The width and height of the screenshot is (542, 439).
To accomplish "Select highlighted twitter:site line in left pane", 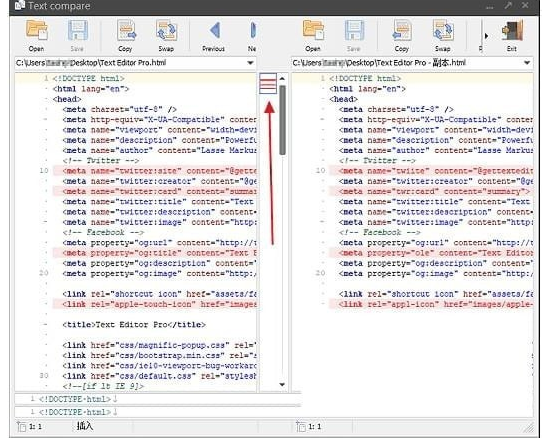I will (155, 171).
